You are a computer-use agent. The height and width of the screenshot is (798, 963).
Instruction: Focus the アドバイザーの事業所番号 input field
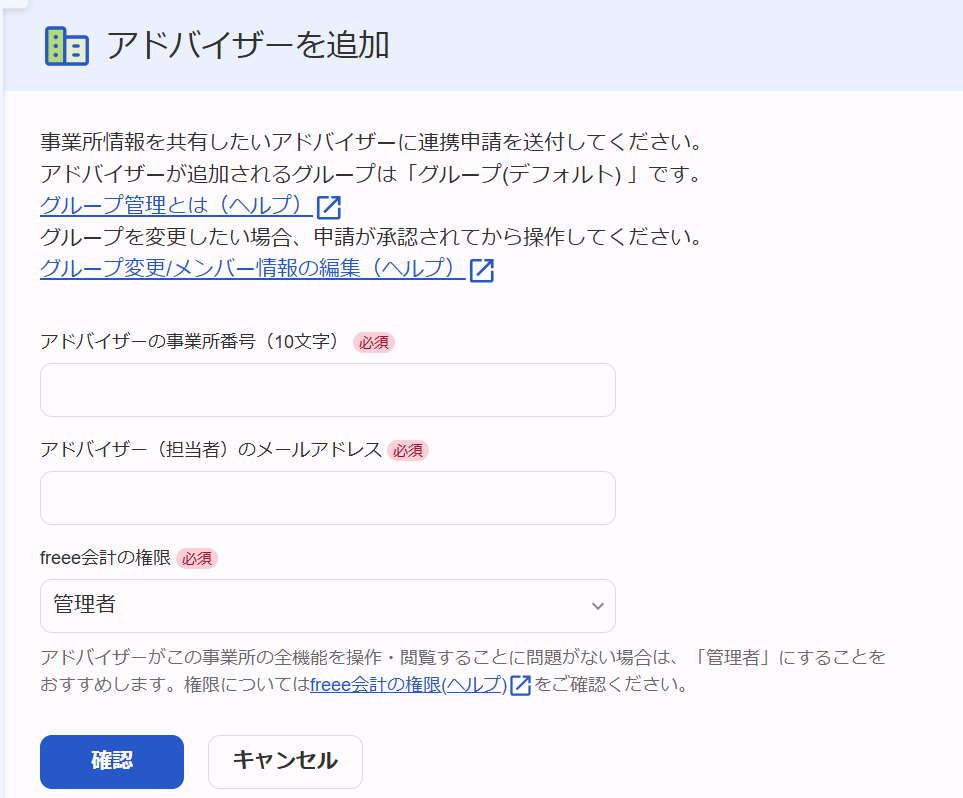click(x=327, y=390)
